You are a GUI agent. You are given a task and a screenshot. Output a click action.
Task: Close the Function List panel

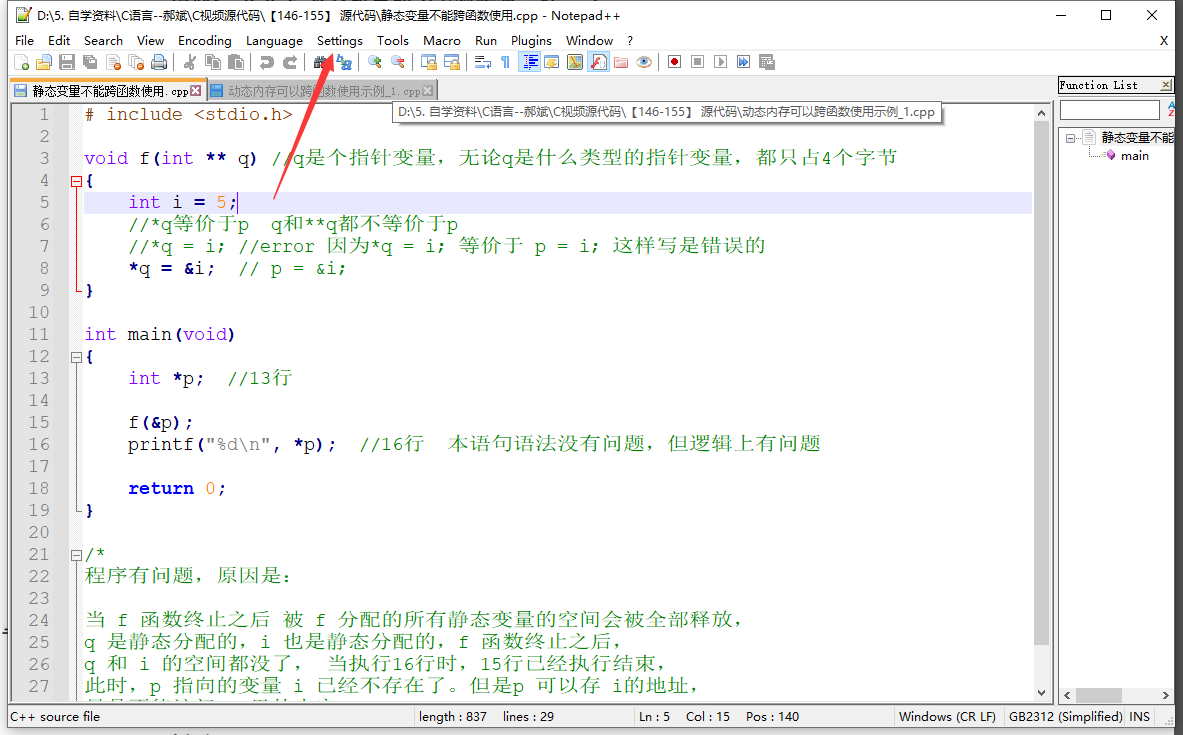[1166, 85]
